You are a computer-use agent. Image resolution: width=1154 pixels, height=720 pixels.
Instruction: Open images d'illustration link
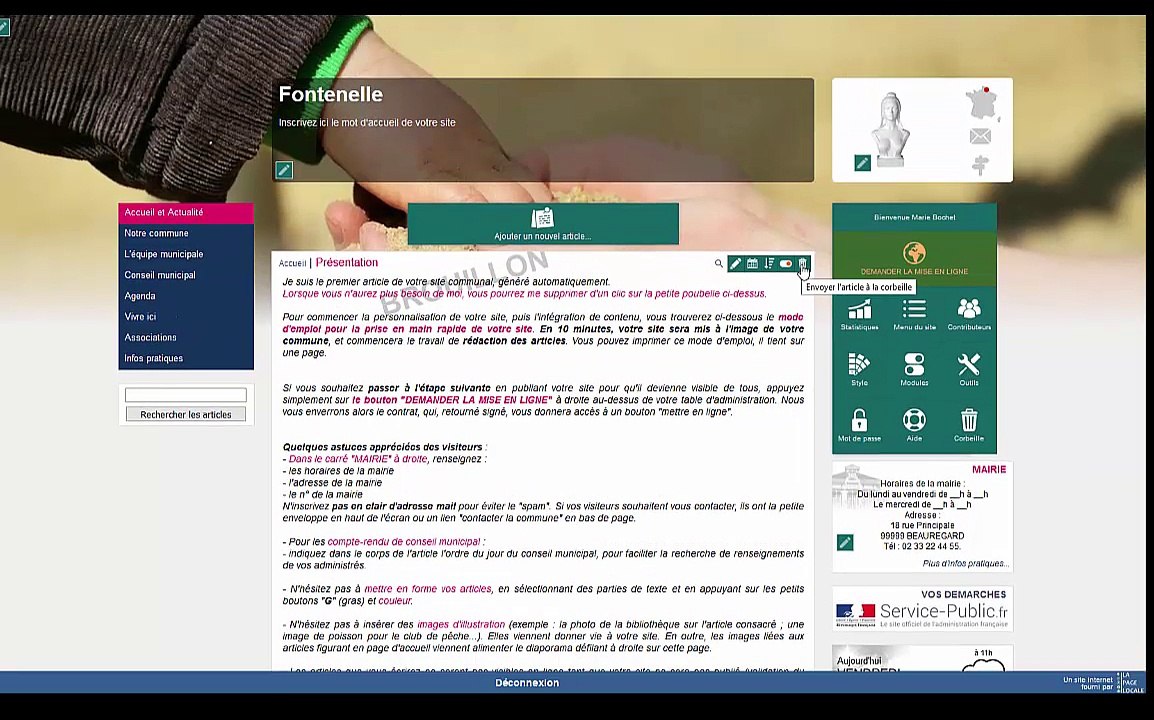click(461, 624)
